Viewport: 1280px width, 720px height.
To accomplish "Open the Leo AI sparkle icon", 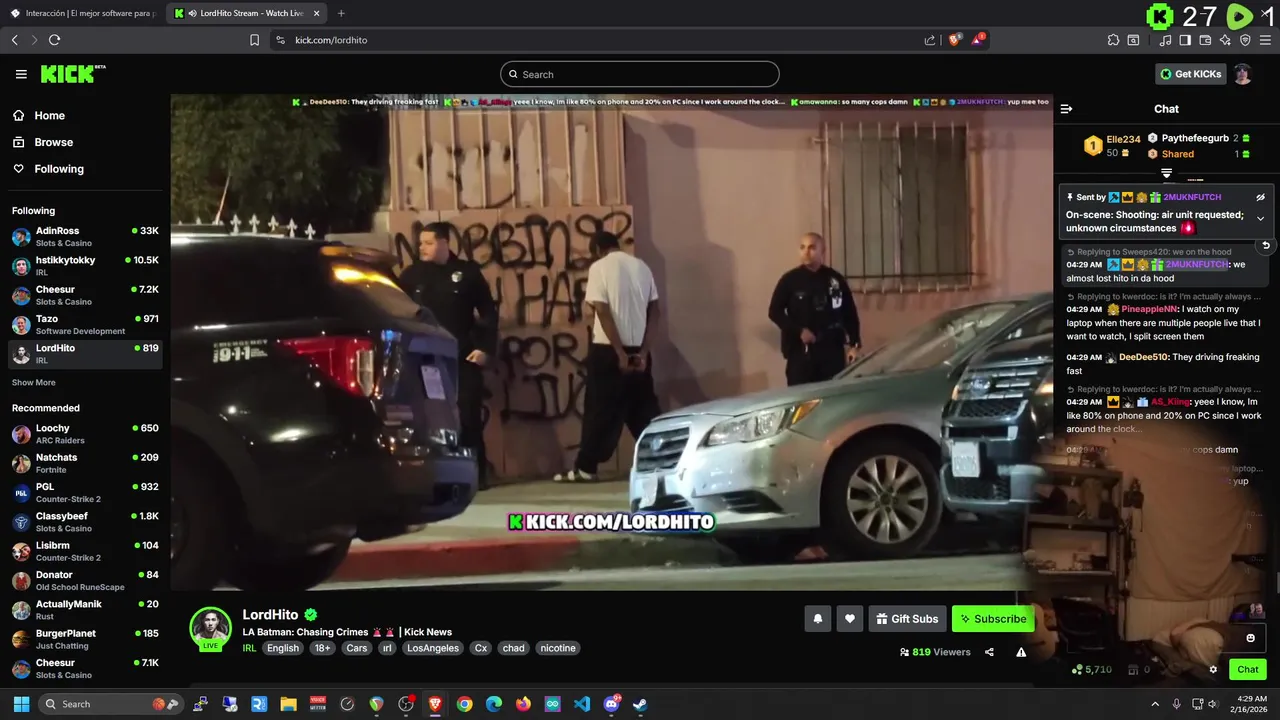I will pos(1225,40).
